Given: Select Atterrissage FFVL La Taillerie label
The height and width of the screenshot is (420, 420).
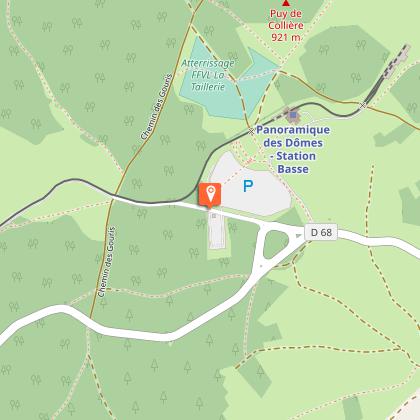Looking at the screenshot, I should 208,75.
